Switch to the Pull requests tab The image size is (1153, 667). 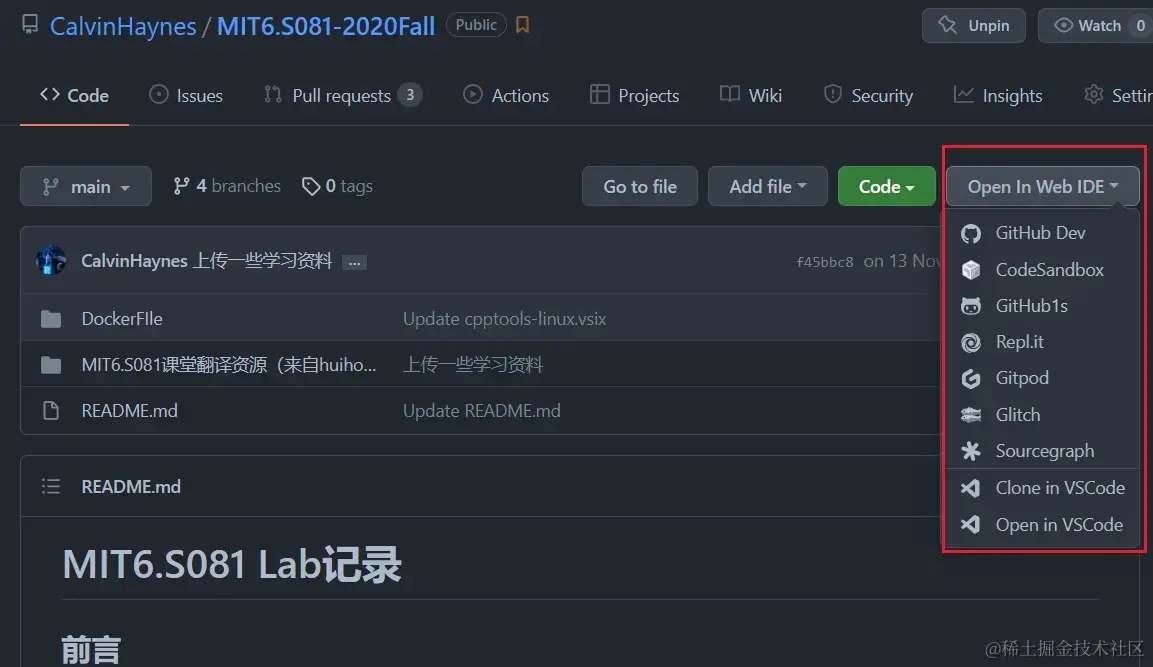coord(342,96)
